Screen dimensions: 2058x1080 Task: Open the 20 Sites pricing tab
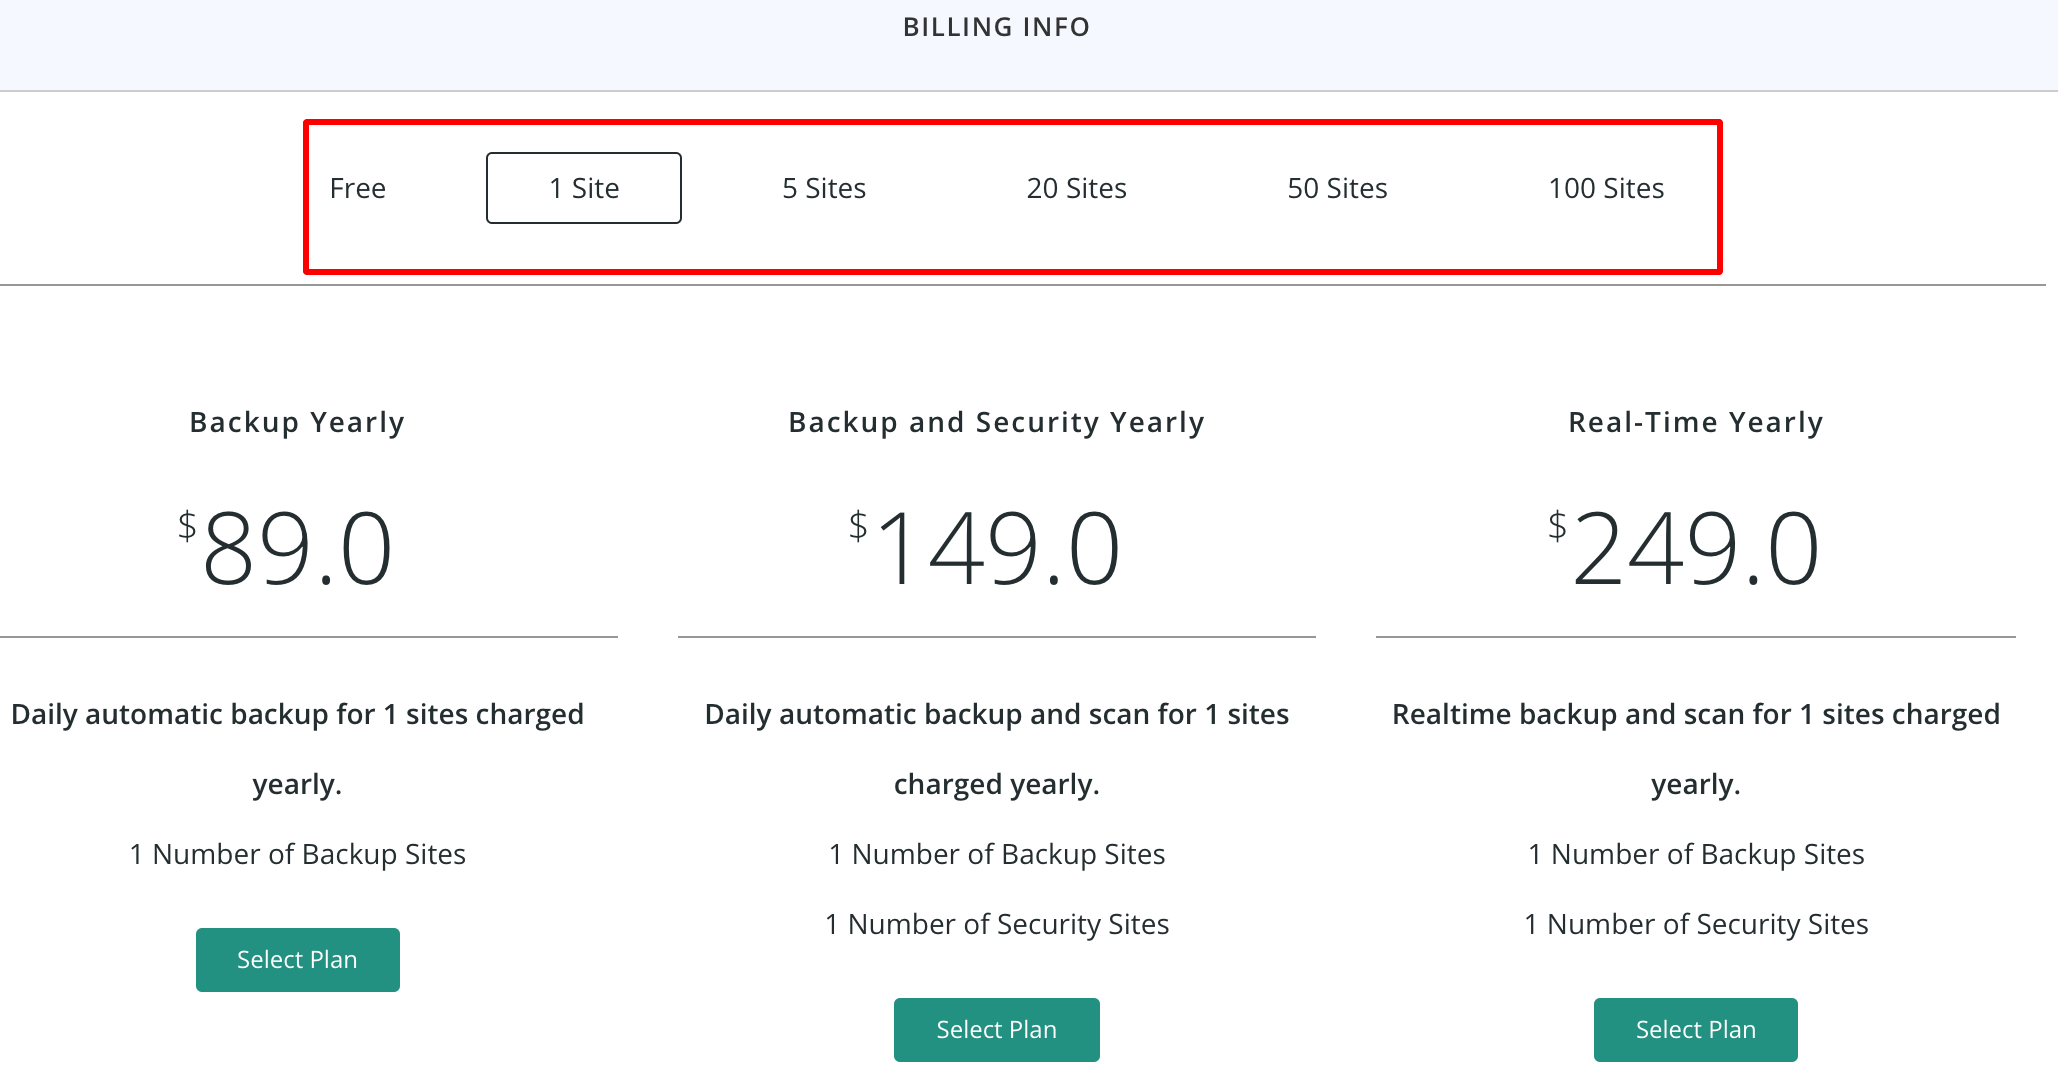[x=1076, y=188]
